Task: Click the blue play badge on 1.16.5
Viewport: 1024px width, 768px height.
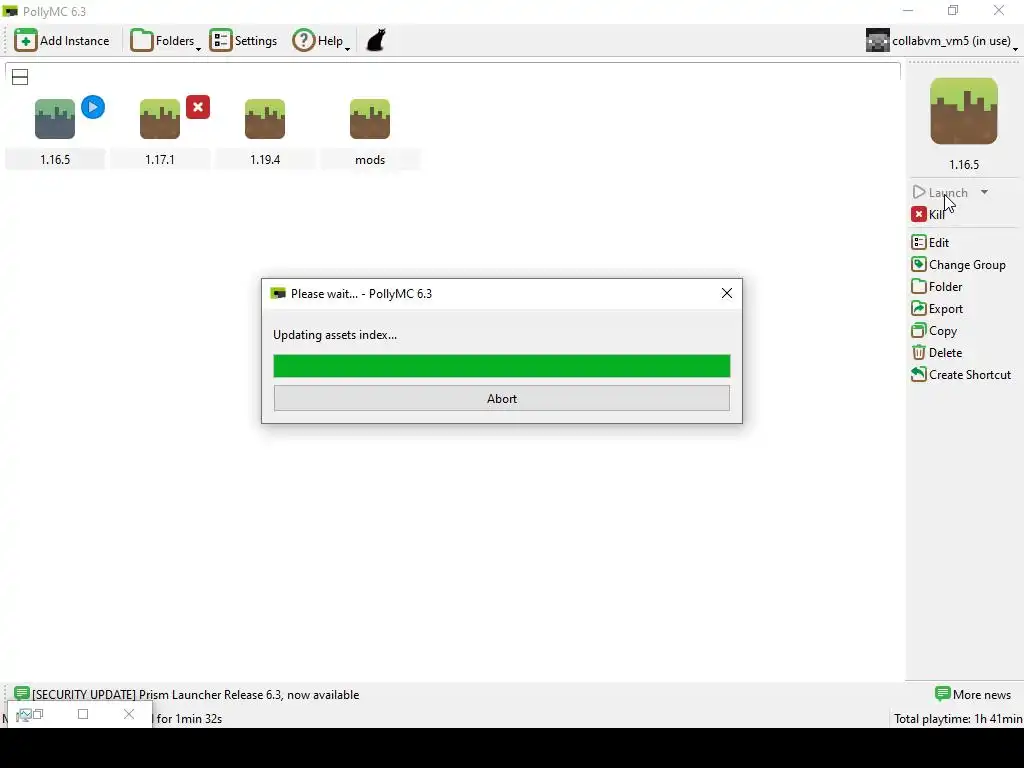Action: [x=93, y=107]
